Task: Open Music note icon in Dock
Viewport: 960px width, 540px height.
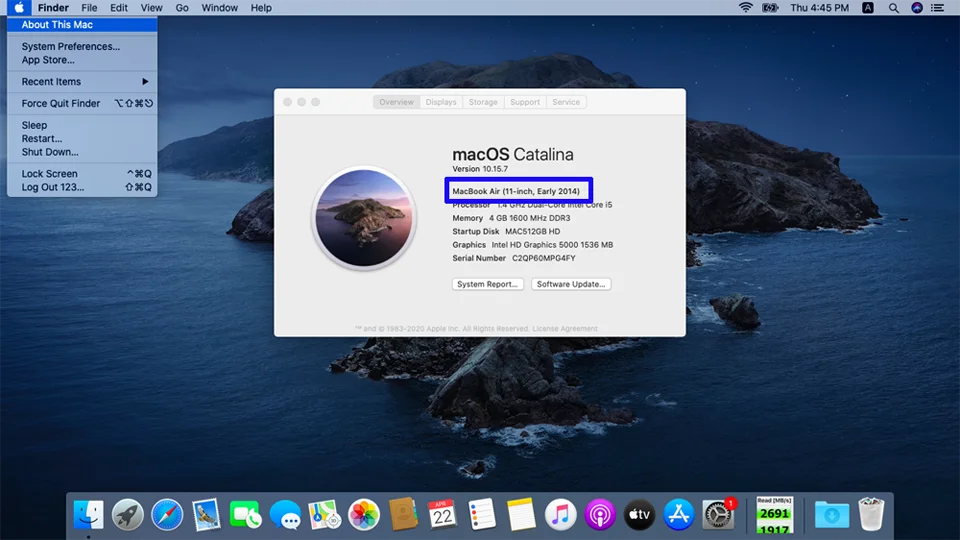Action: (x=560, y=514)
